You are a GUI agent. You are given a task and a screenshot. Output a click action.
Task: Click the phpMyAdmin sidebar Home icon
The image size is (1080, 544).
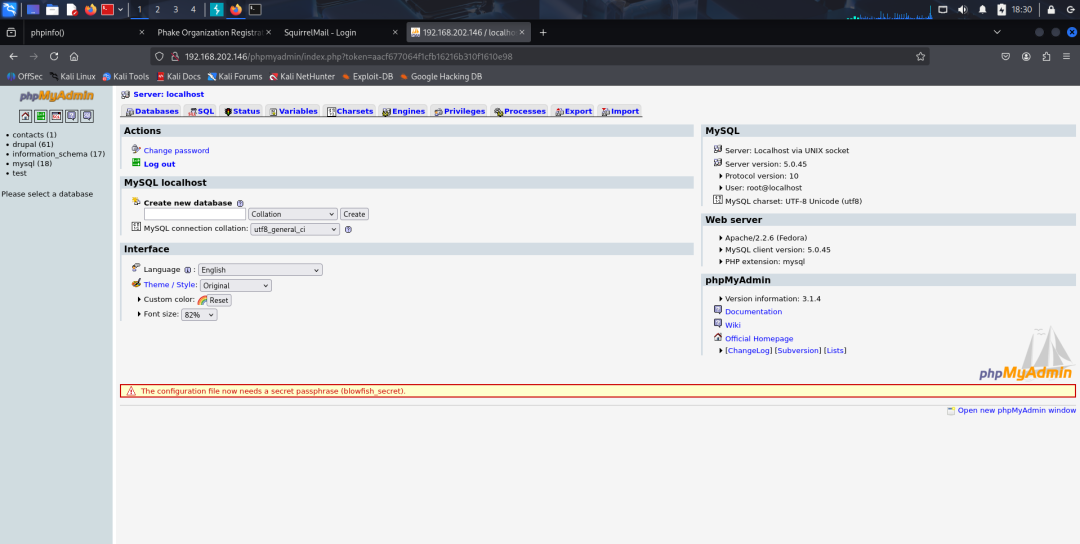(x=25, y=116)
